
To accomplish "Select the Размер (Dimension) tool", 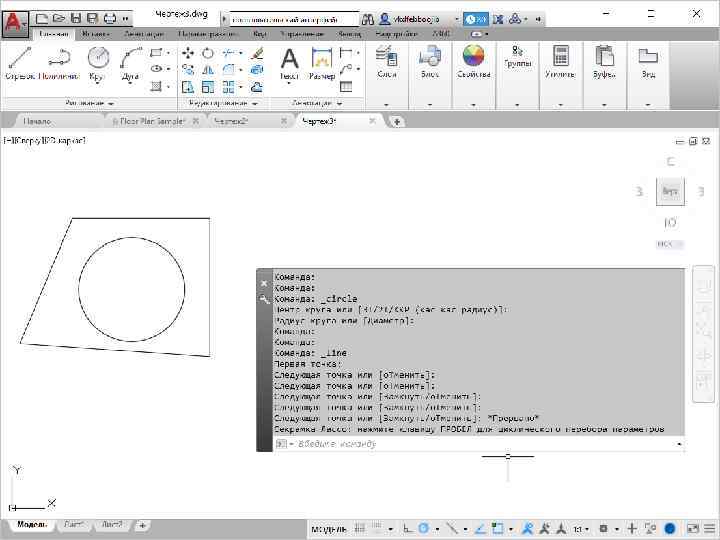I will (x=321, y=64).
